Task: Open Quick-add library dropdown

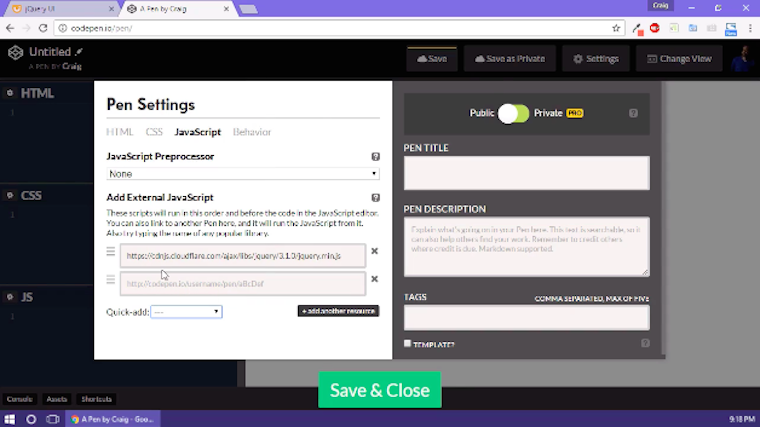Action: pyautogui.click(x=187, y=312)
